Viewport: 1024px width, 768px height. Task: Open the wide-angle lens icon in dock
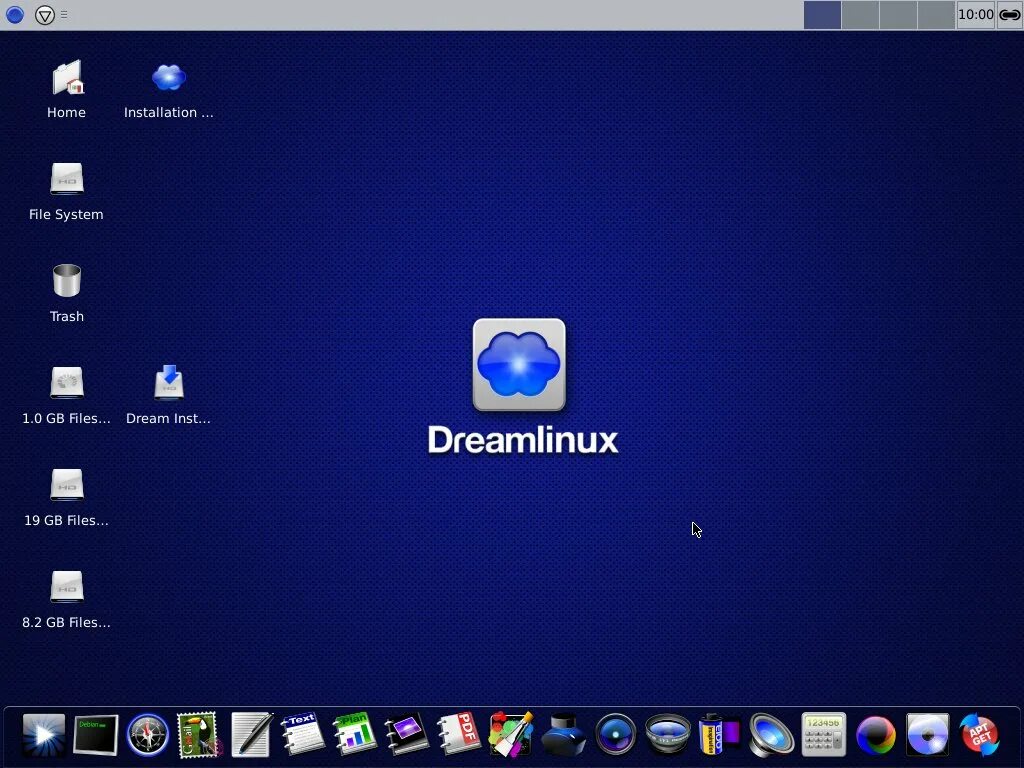point(667,735)
